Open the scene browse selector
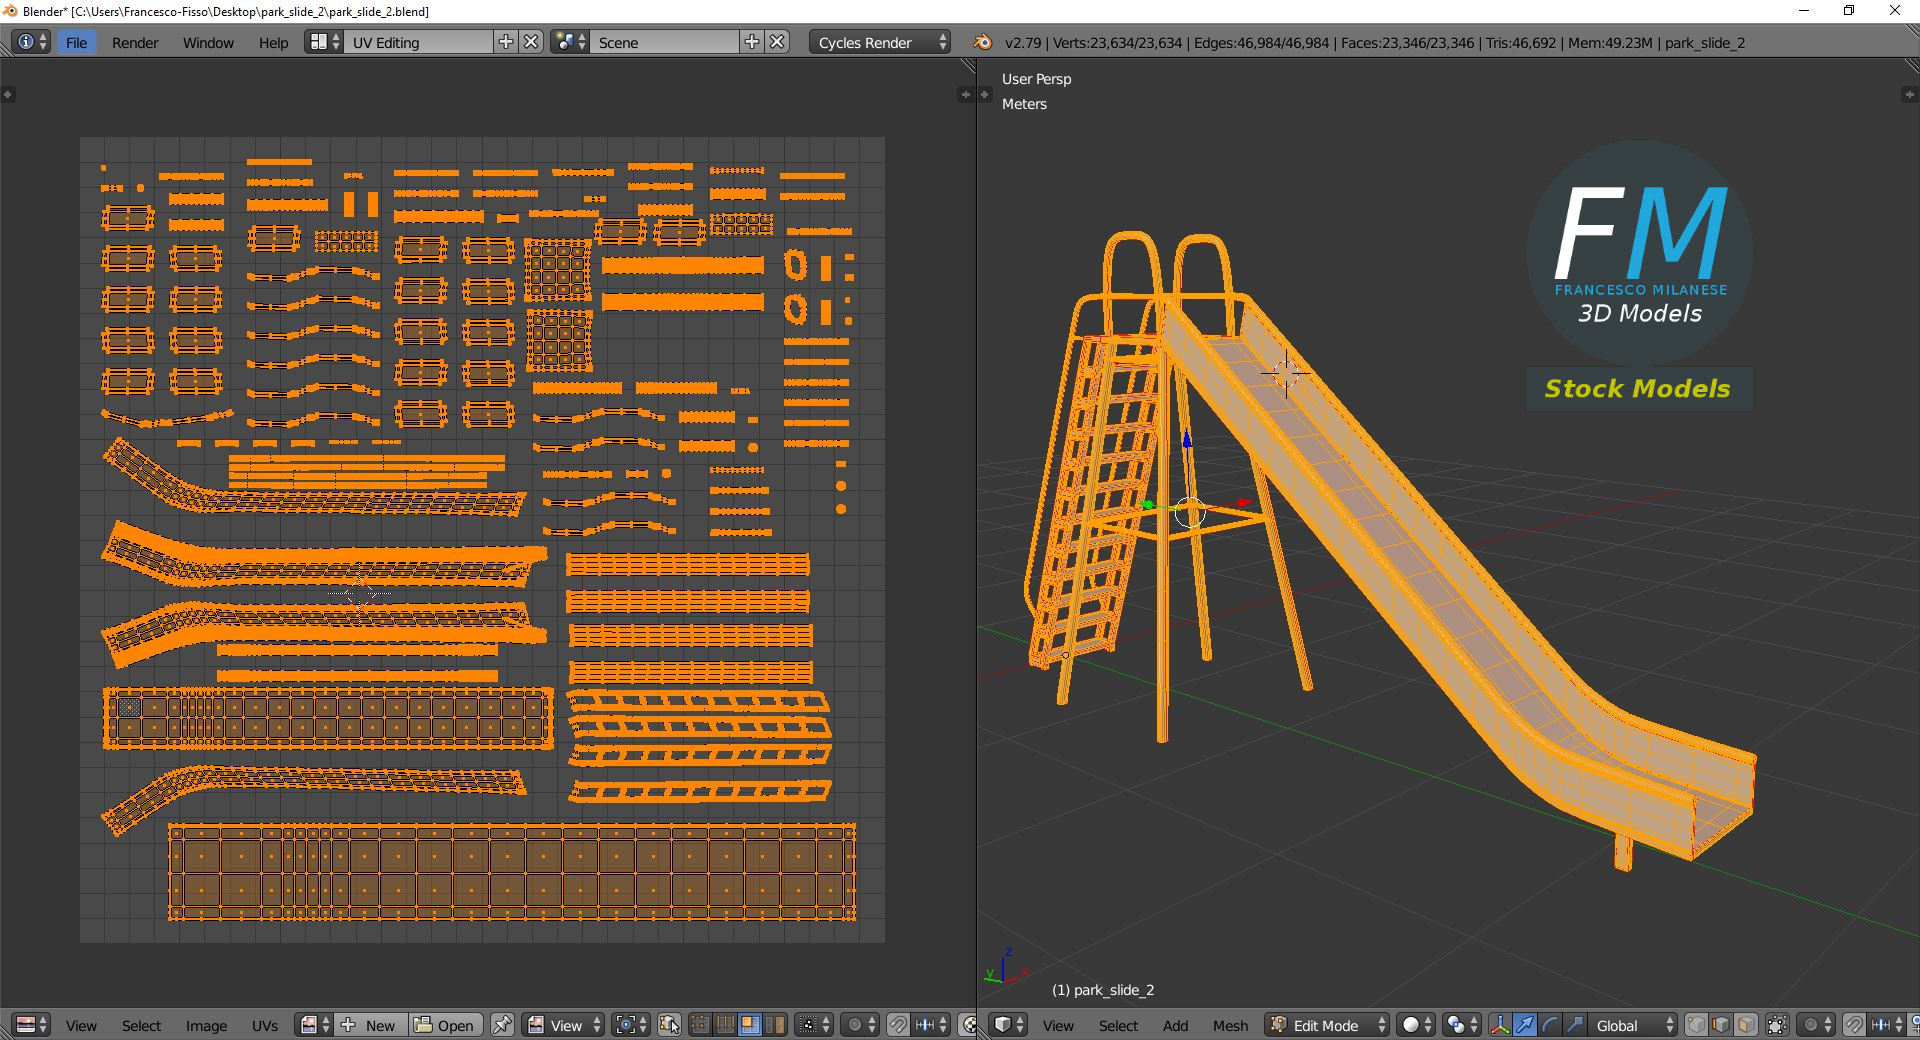The image size is (1920, 1040). pyautogui.click(x=570, y=42)
